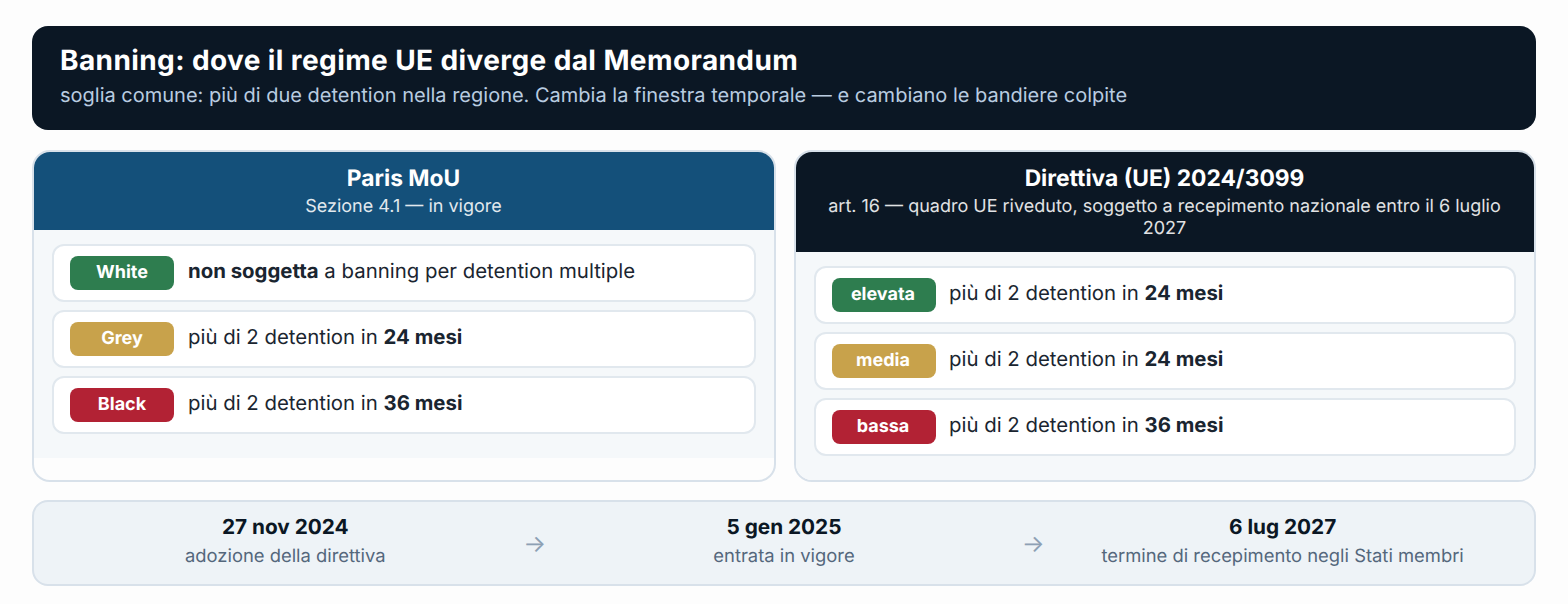Click 'termine di recepimento negli Stati membri'

click(1283, 555)
